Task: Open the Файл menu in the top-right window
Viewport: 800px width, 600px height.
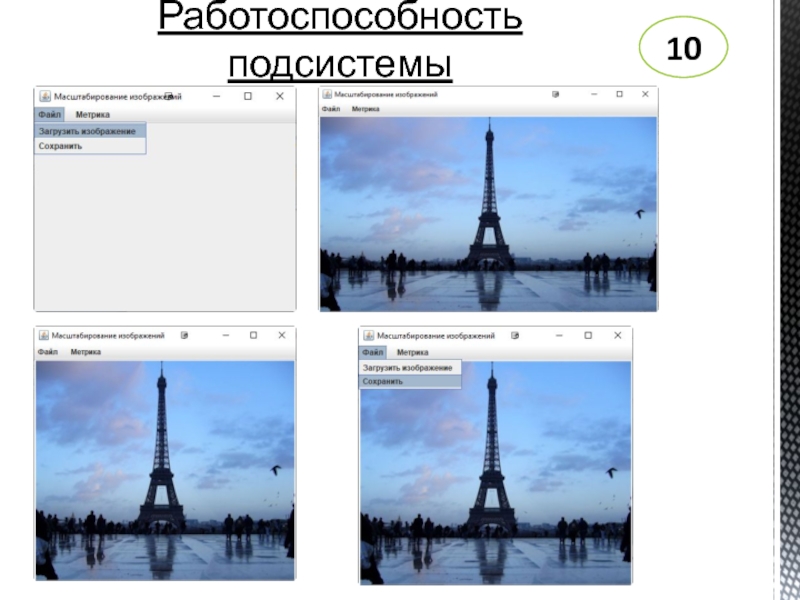Action: pos(331,108)
